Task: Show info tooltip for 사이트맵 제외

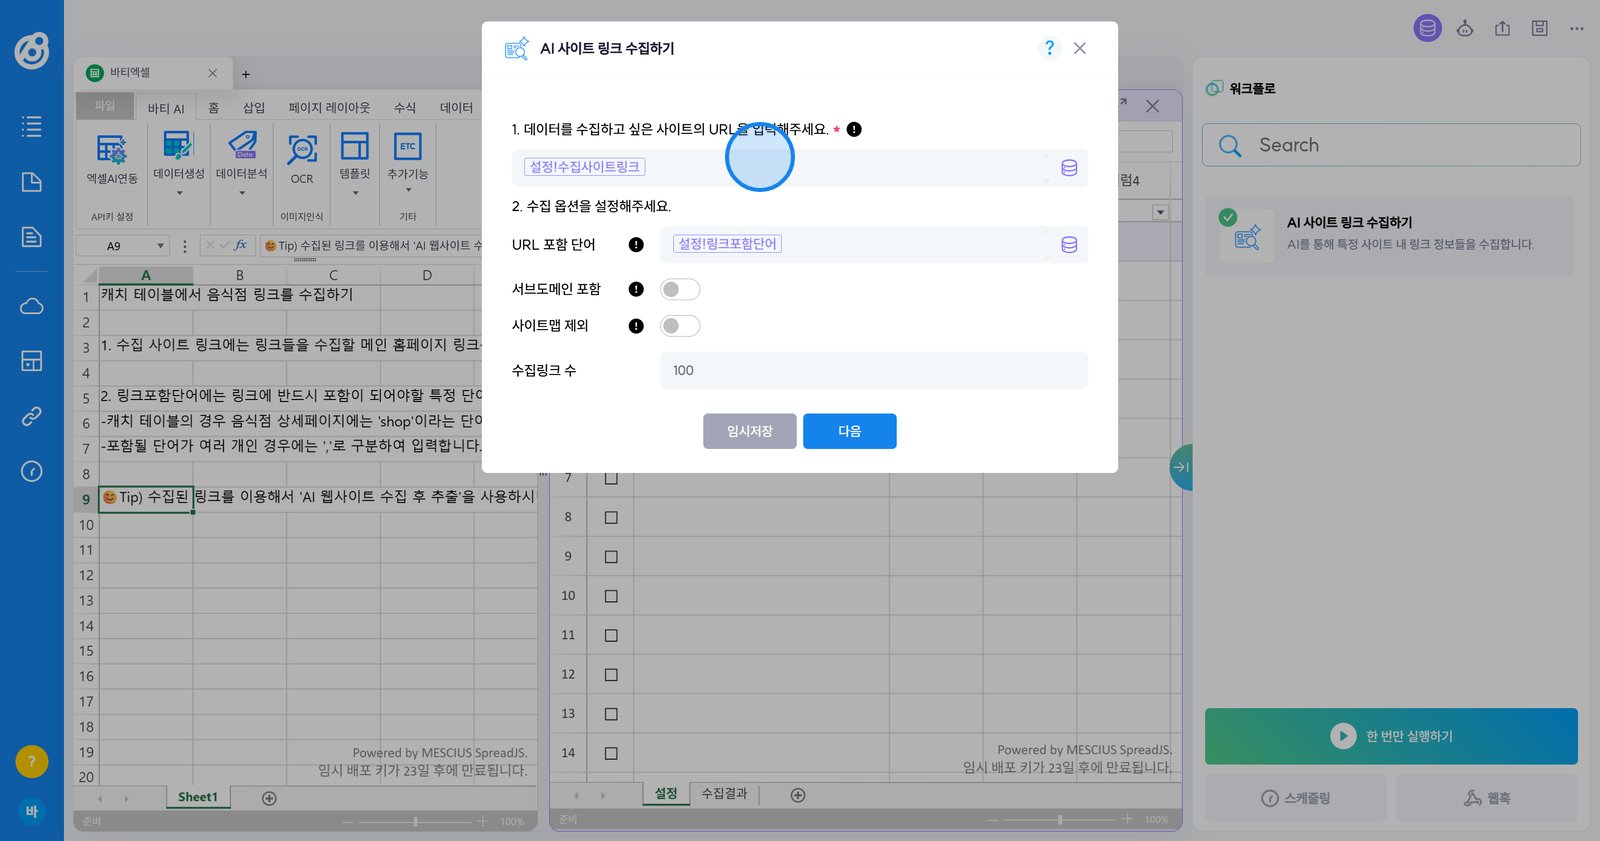Action: point(636,326)
